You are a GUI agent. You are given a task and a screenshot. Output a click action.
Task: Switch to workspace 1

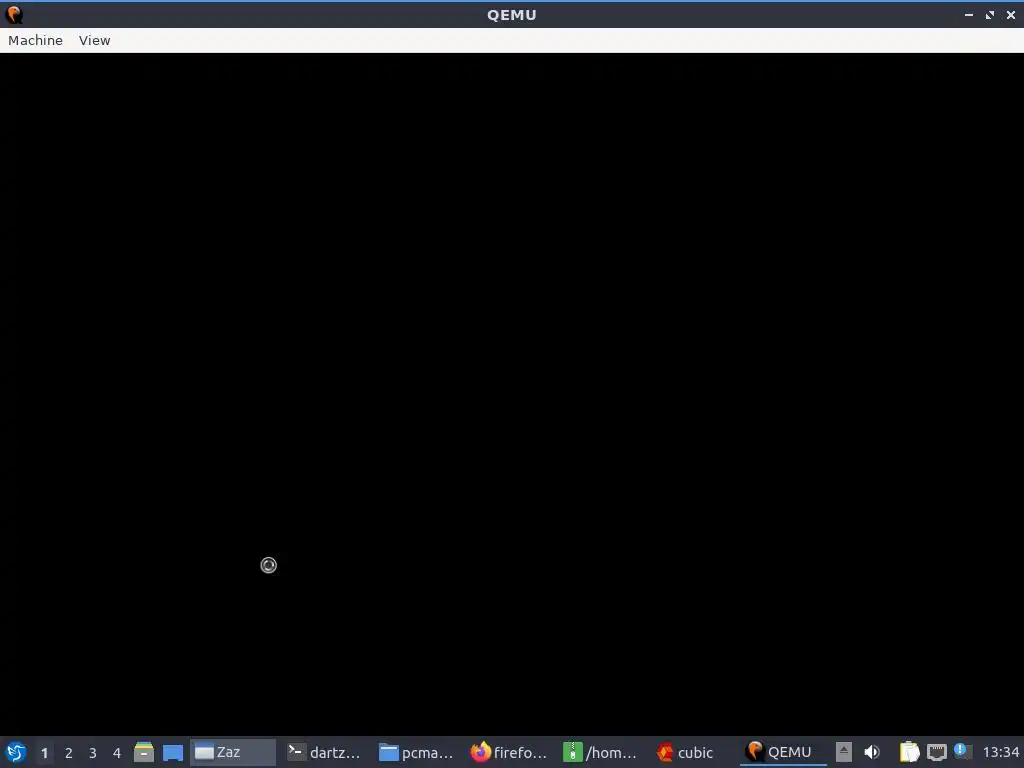(x=44, y=753)
